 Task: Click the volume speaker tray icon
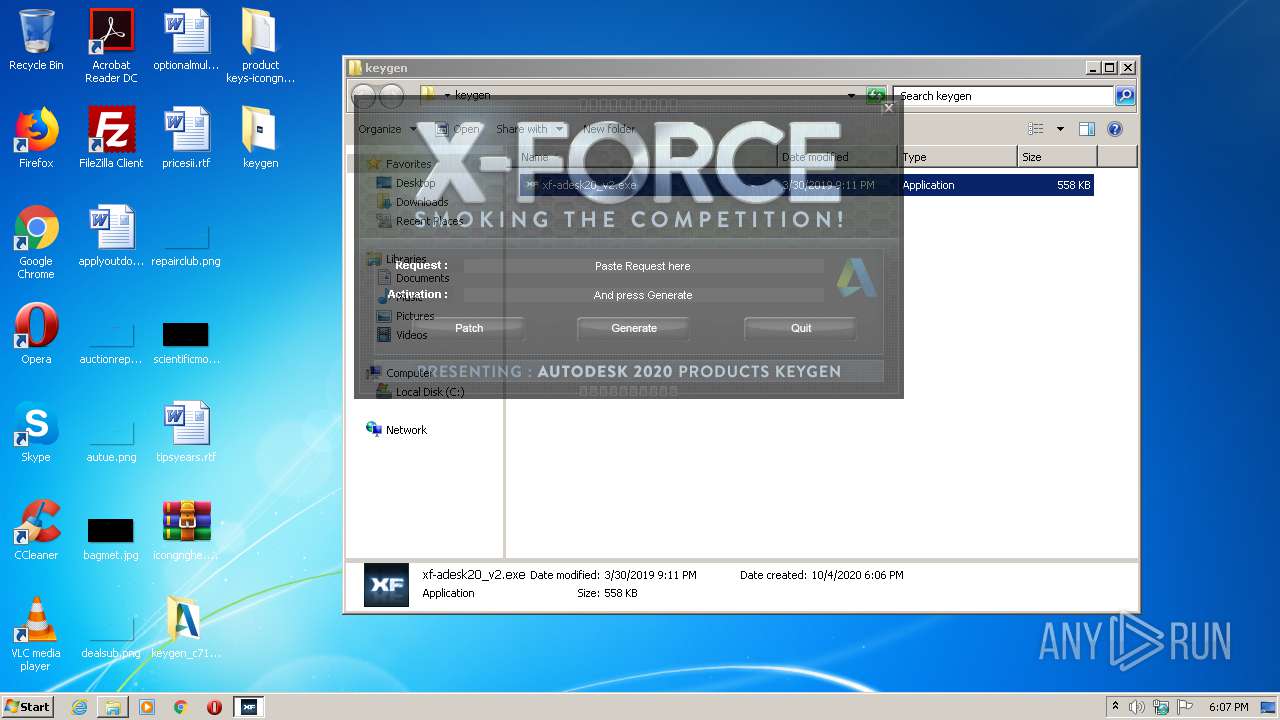tap(1137, 707)
